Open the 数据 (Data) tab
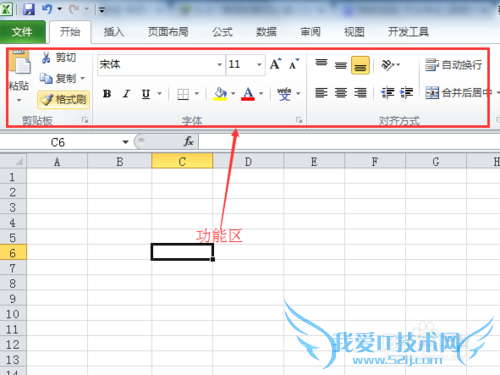The width and height of the screenshot is (500, 375). click(x=266, y=32)
